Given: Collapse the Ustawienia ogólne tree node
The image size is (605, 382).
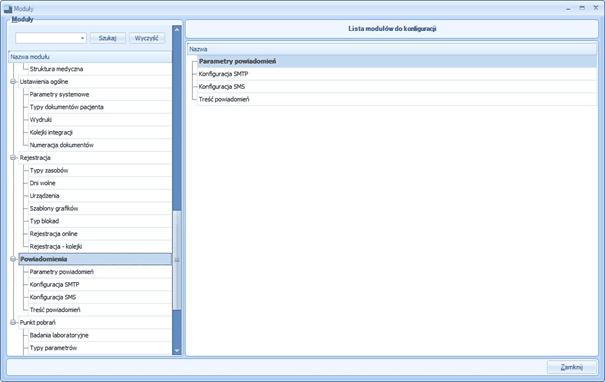Looking at the screenshot, I should (13, 81).
